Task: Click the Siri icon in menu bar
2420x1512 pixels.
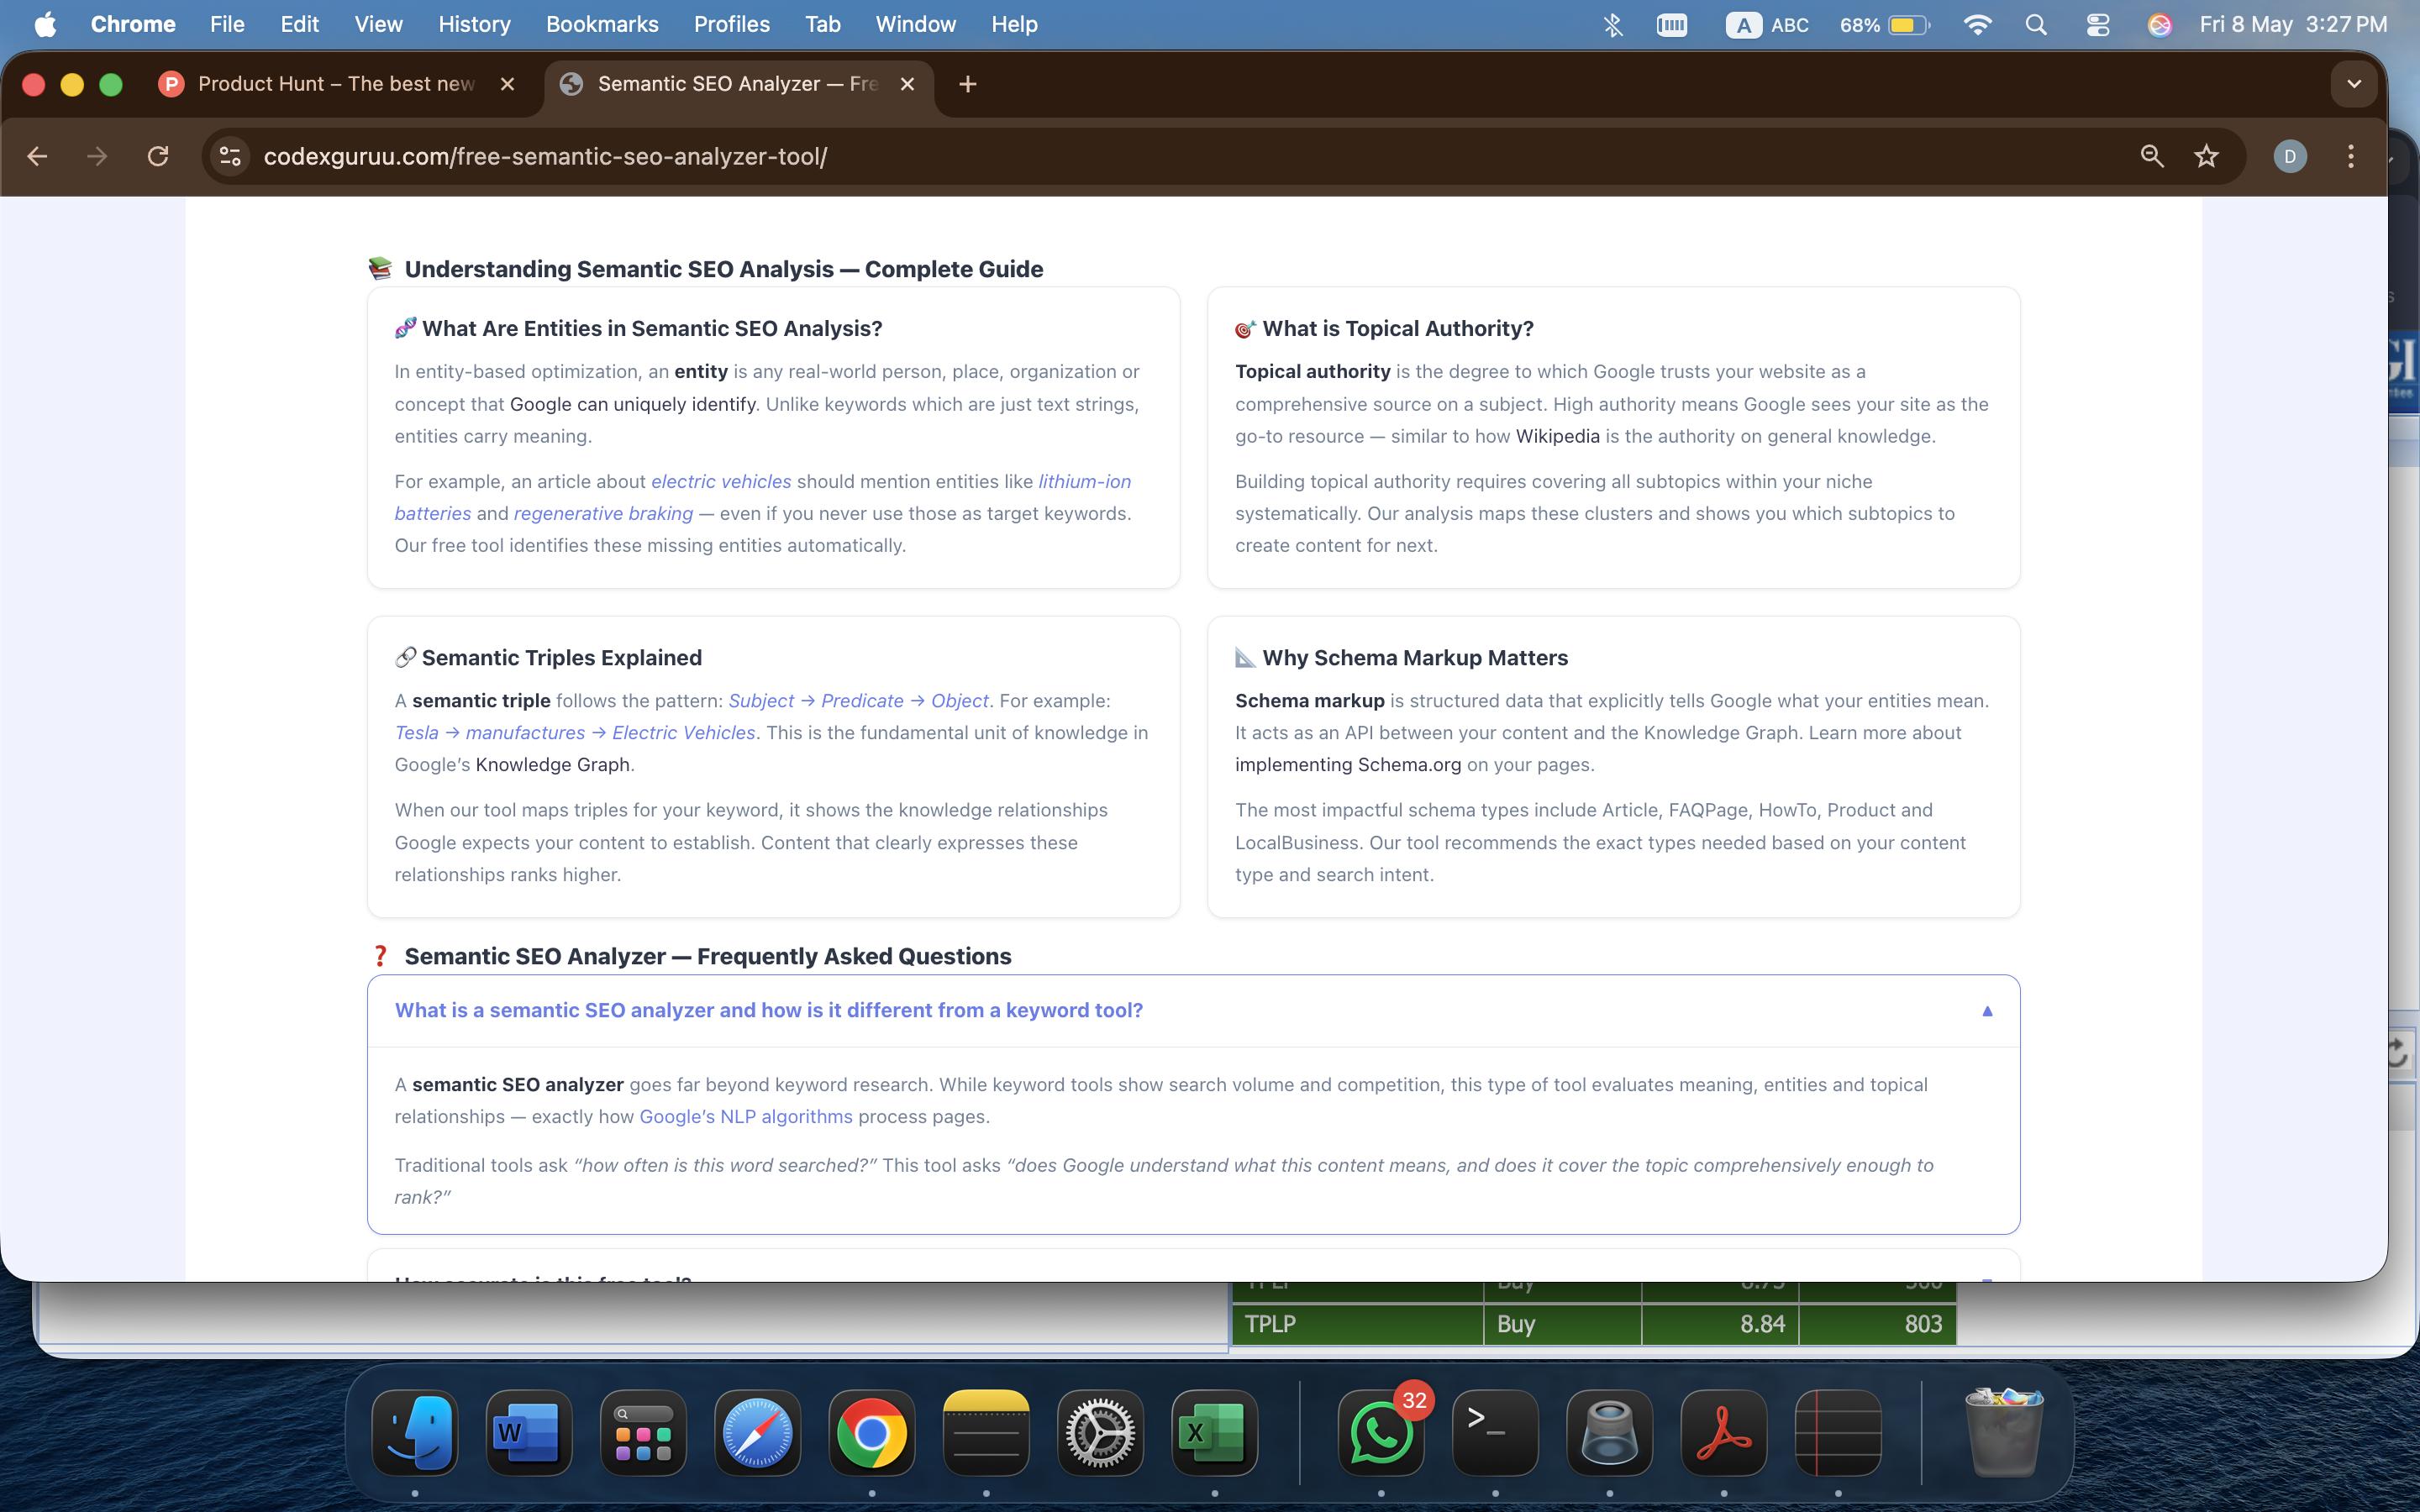Action: pos(2160,24)
